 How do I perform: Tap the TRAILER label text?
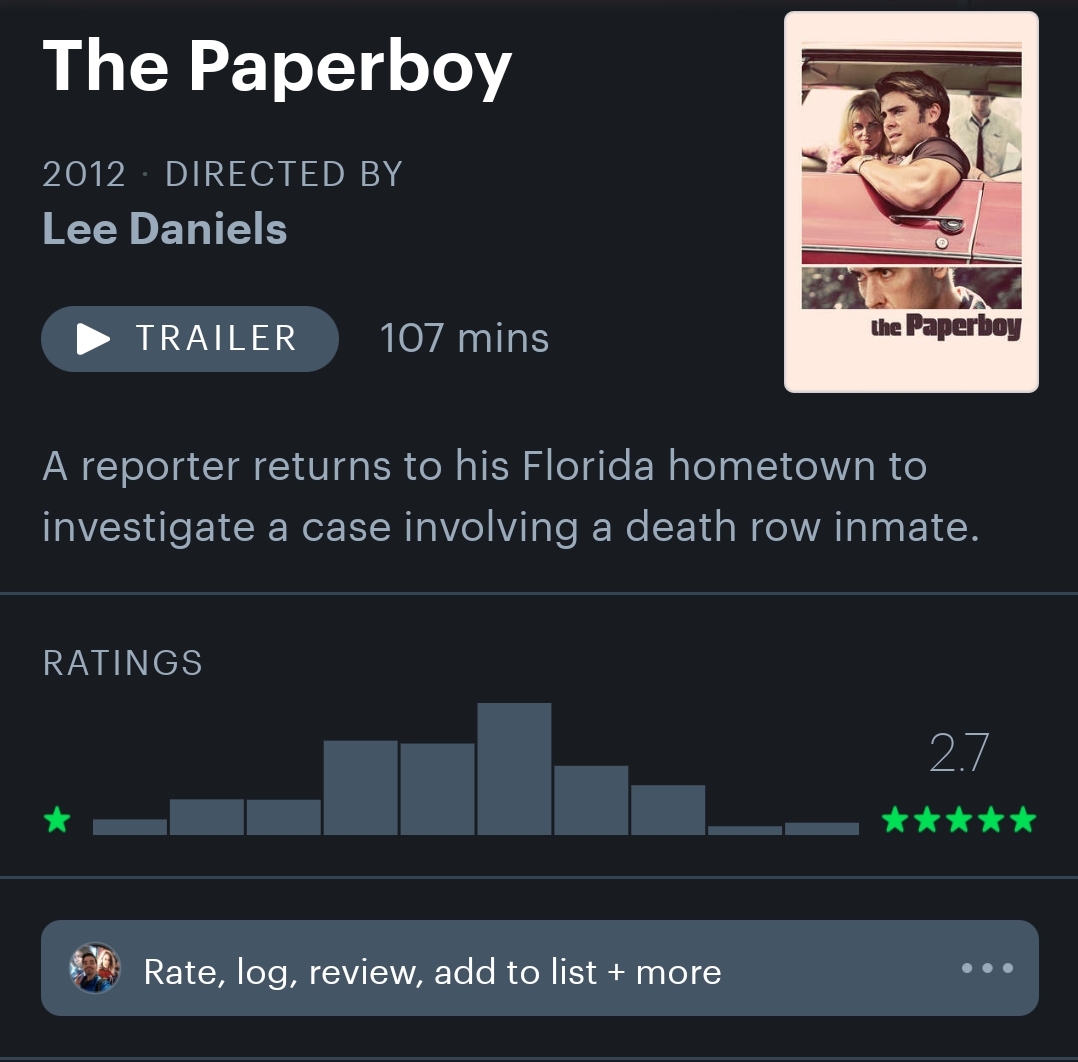(x=216, y=338)
